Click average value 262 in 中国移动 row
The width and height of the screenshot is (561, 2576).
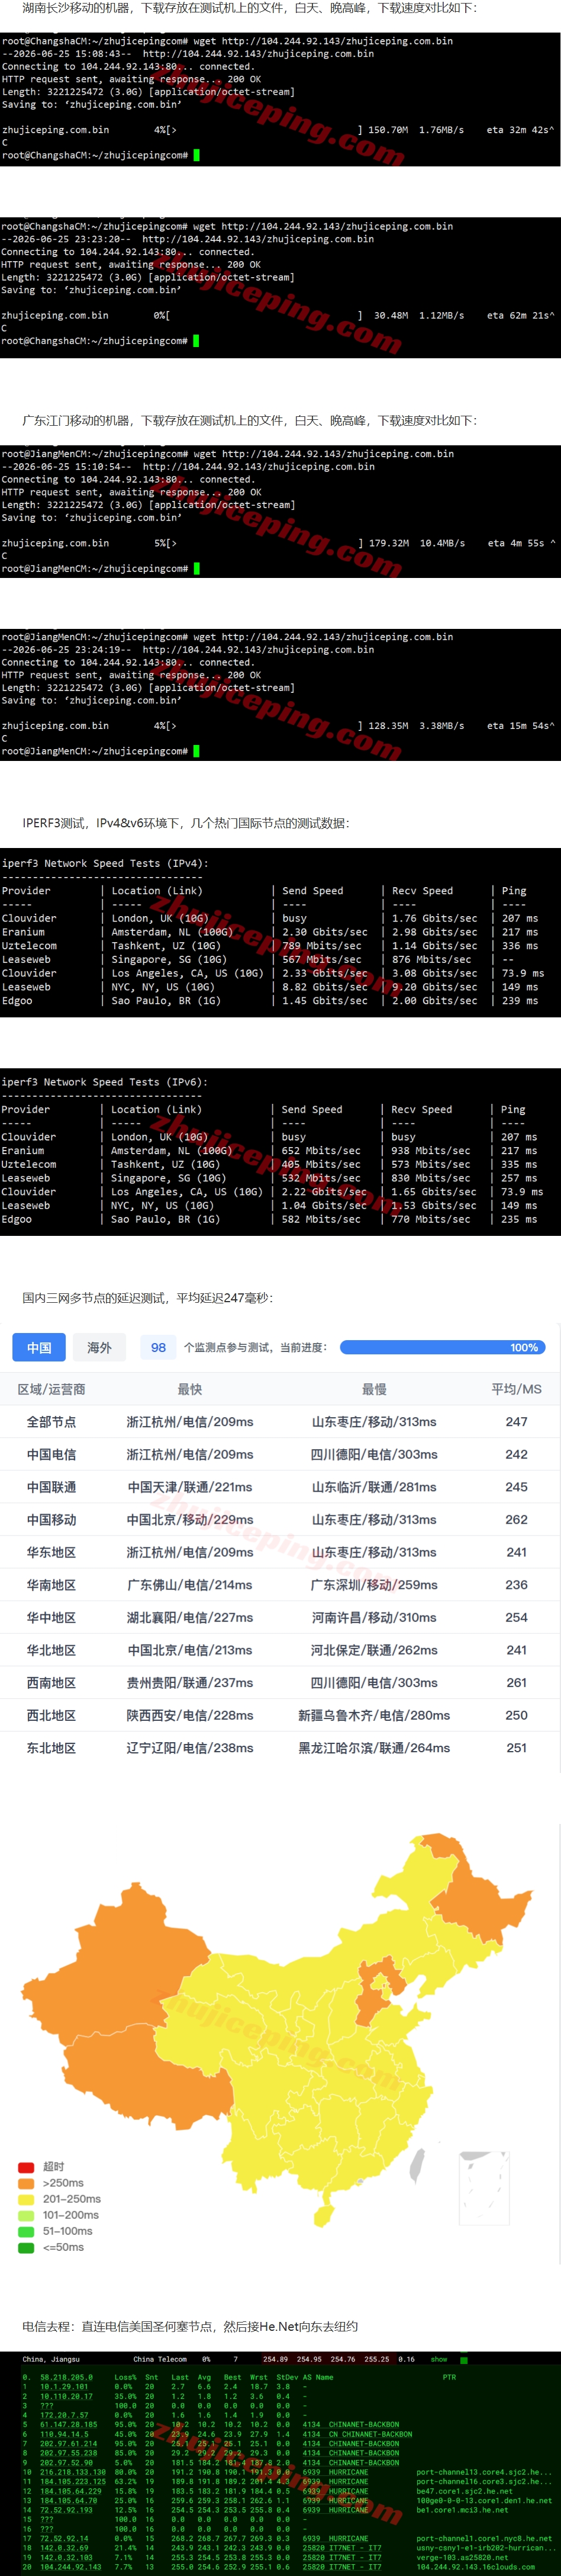click(516, 1519)
